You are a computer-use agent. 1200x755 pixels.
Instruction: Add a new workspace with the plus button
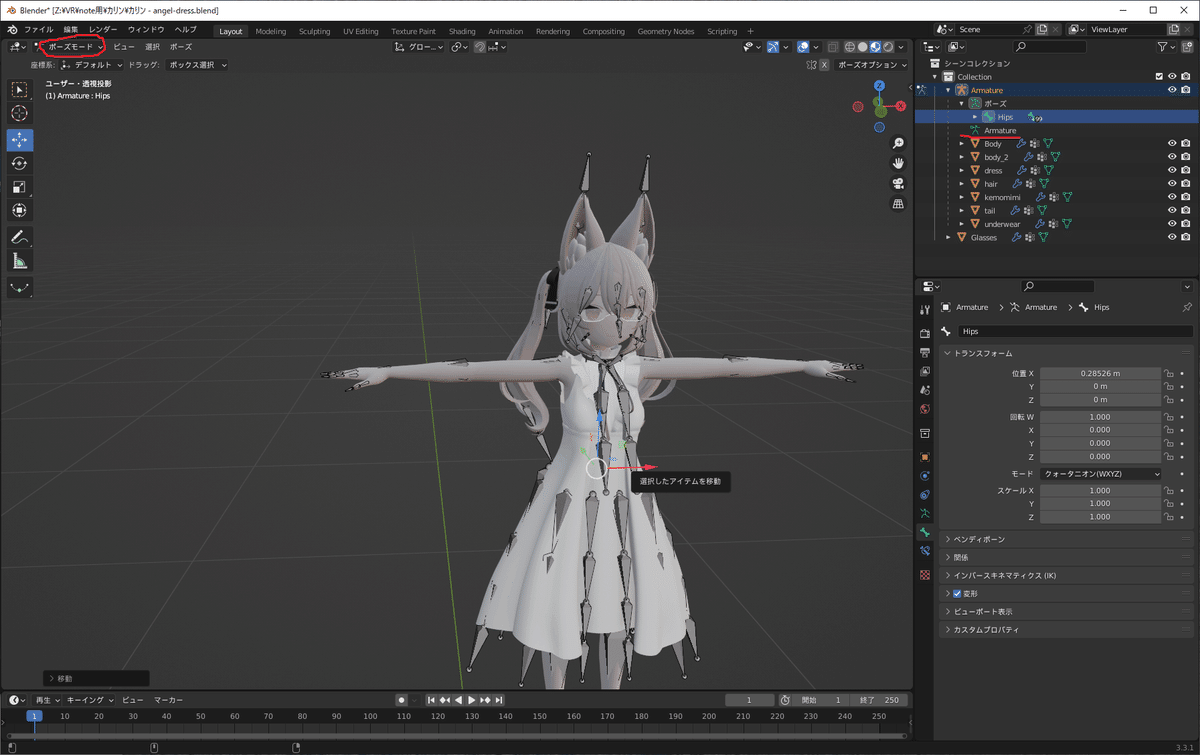750,31
